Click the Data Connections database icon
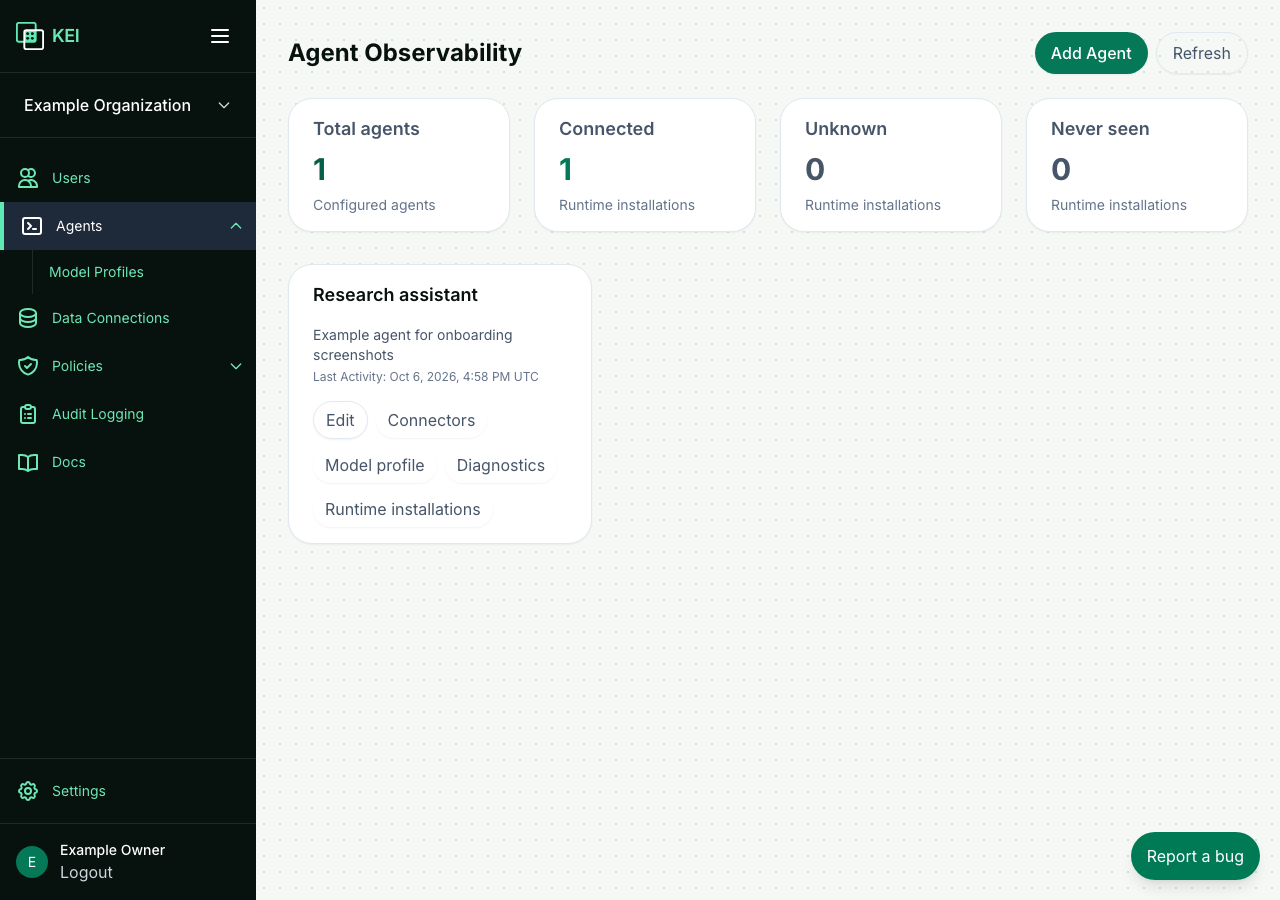The height and width of the screenshot is (900, 1280). tap(28, 318)
